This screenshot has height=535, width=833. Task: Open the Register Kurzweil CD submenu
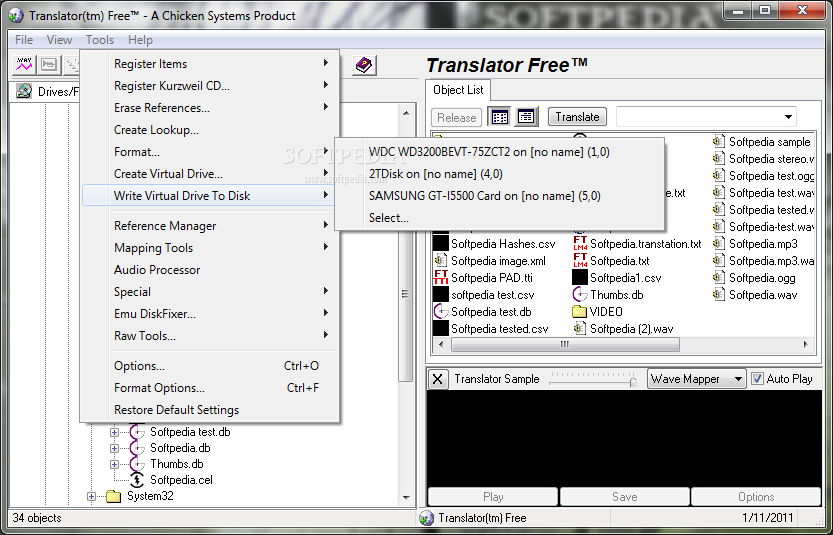pyautogui.click(x=210, y=86)
